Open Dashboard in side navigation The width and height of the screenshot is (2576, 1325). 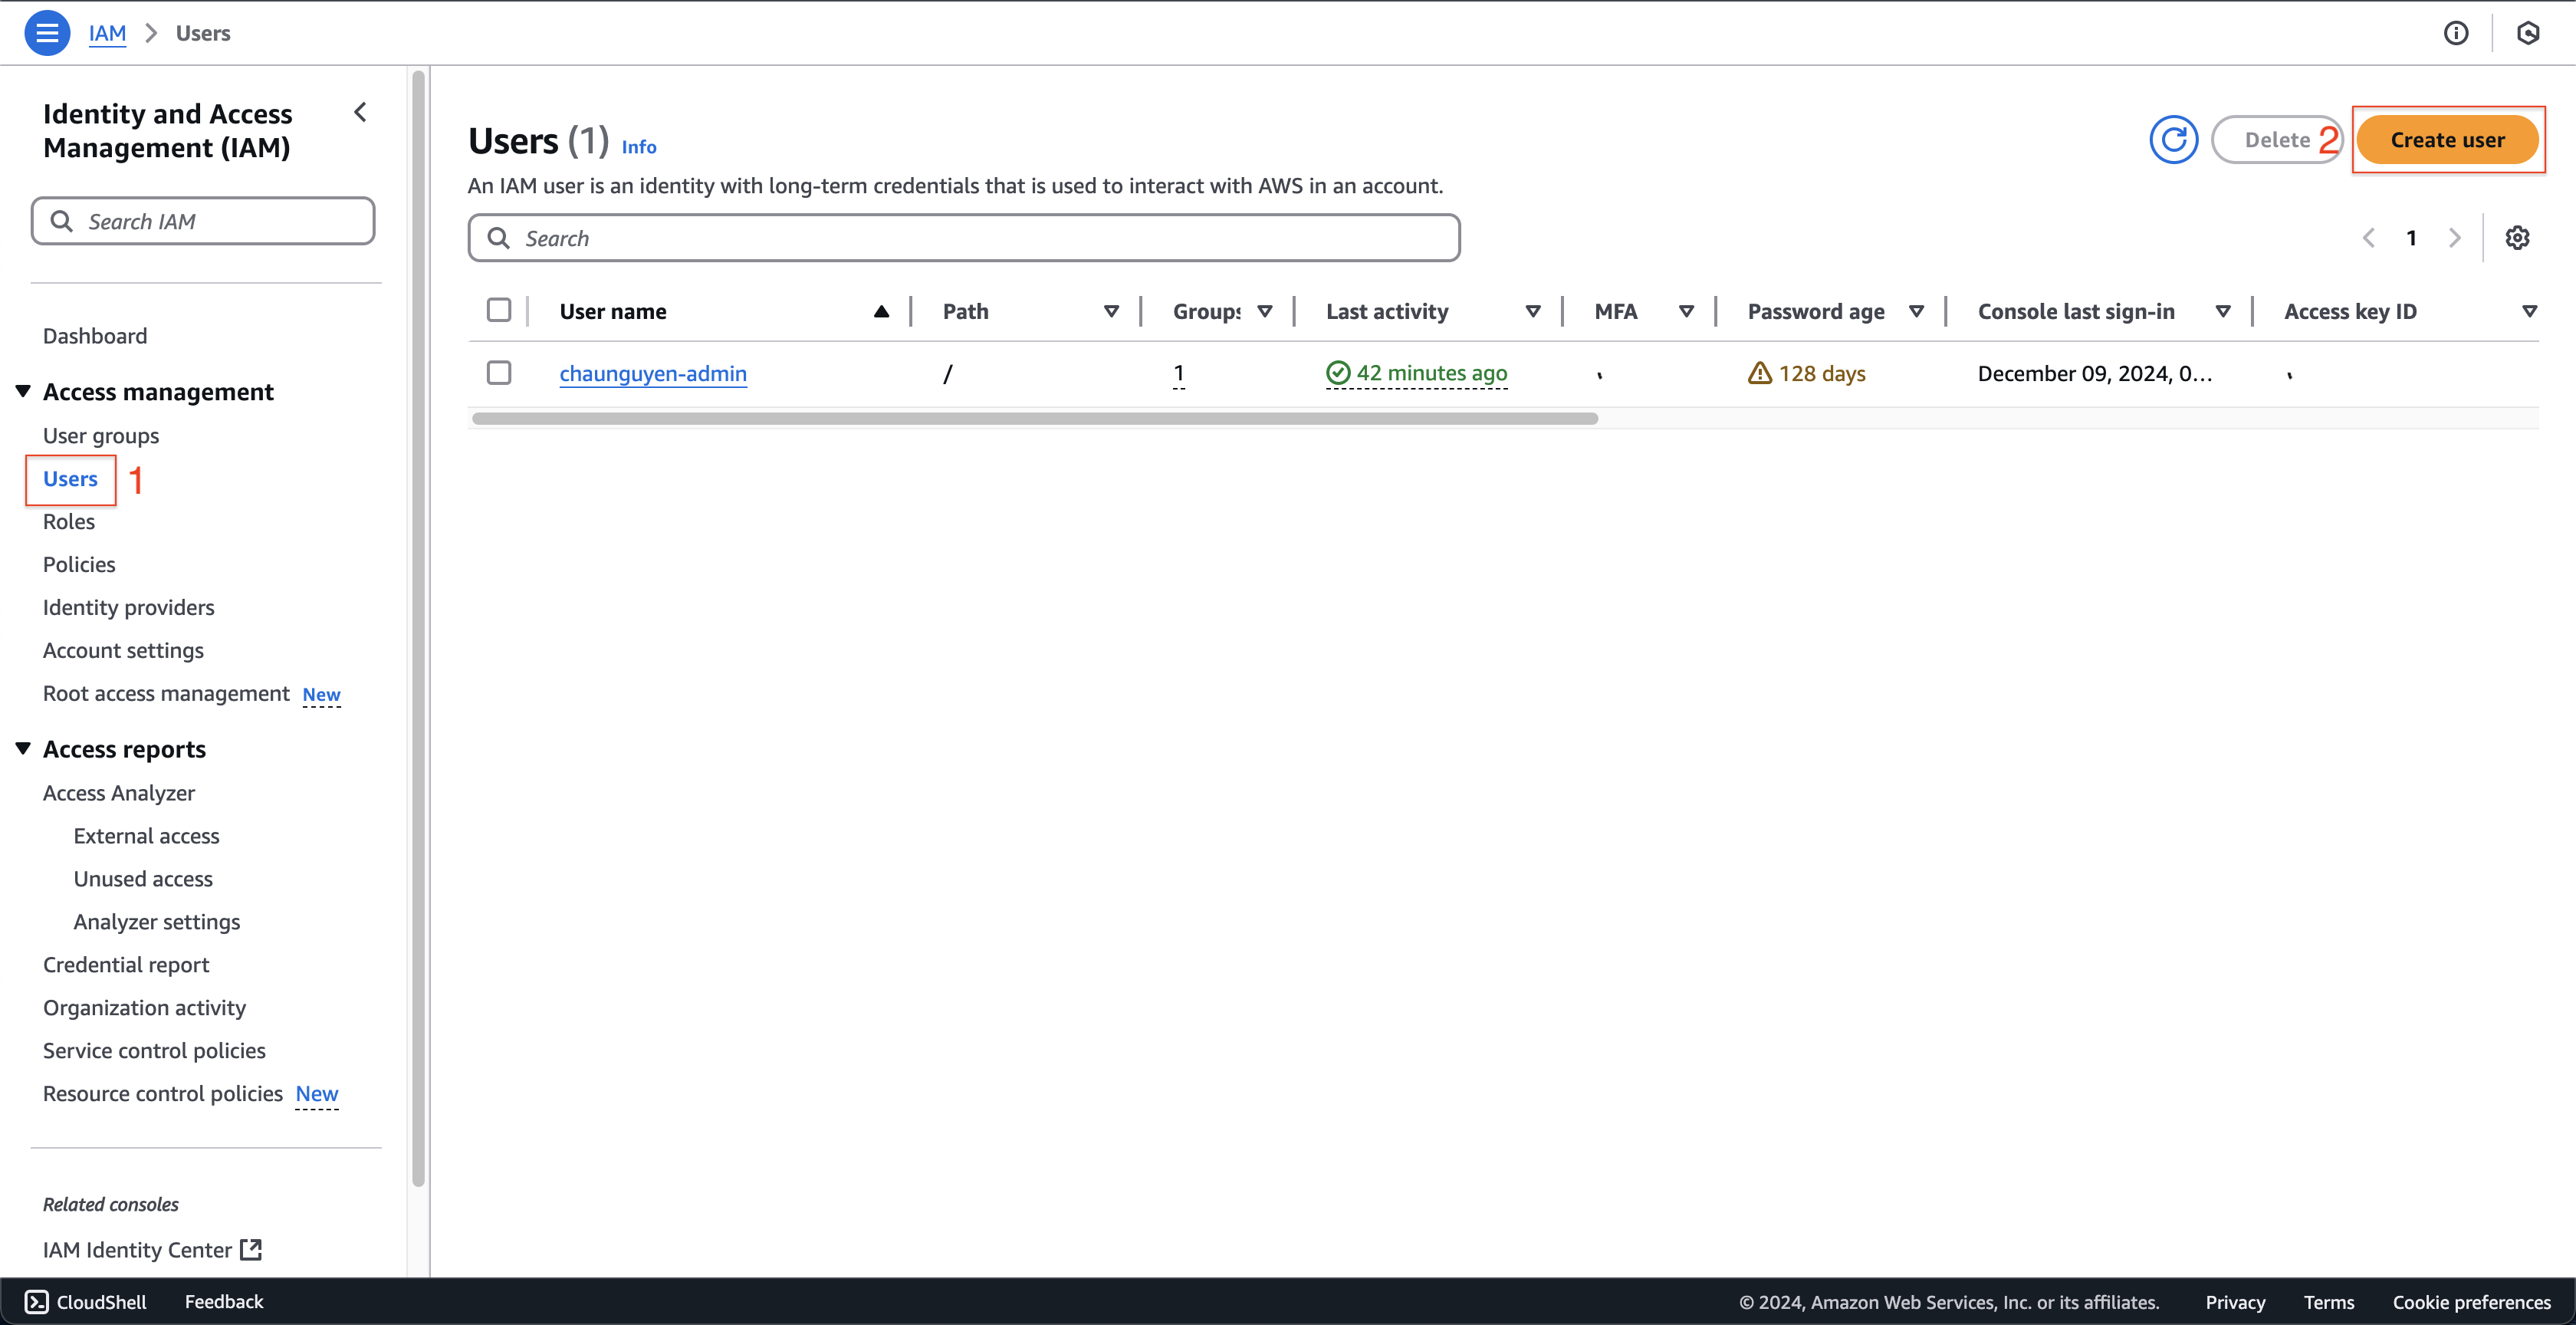(x=95, y=336)
